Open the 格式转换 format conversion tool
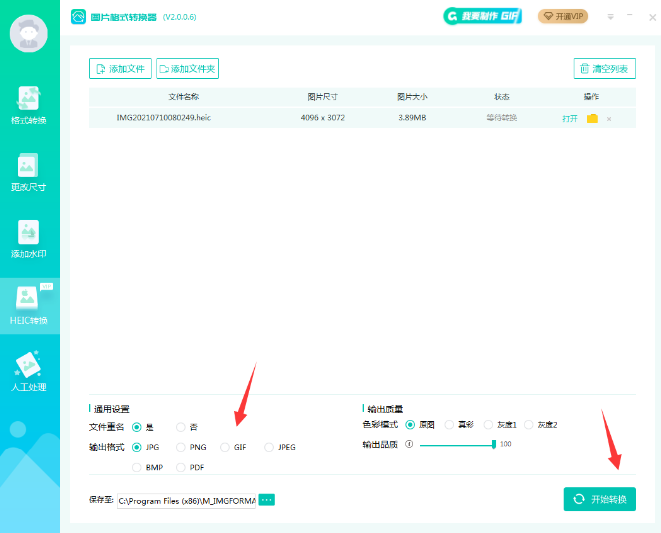Viewport: 661px width, 533px height. pos(29,105)
